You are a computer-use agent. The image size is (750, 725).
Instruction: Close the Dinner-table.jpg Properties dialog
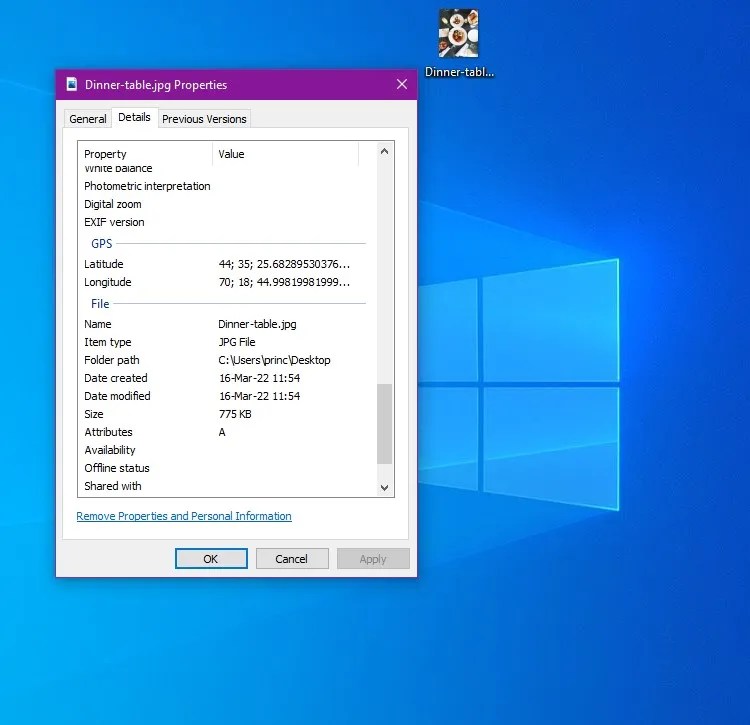[402, 85]
